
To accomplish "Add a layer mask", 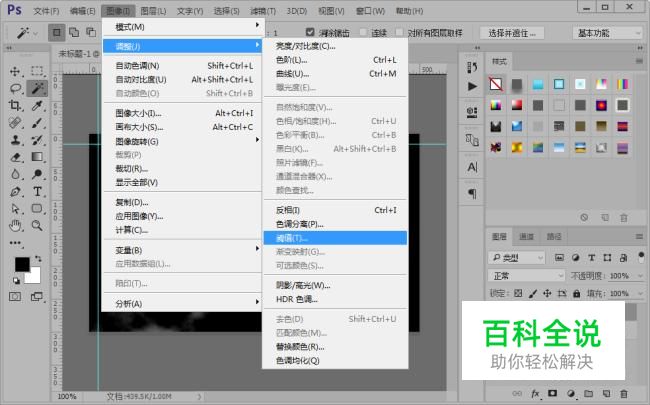I will 553,393.
